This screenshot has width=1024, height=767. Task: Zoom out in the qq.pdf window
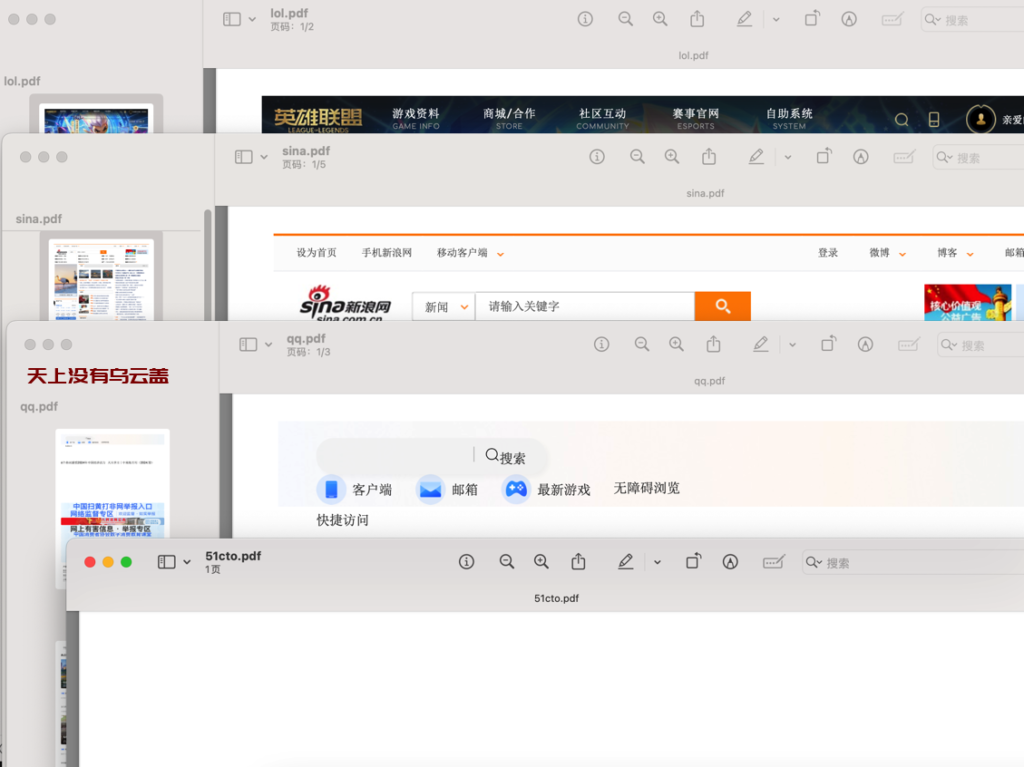(x=642, y=344)
